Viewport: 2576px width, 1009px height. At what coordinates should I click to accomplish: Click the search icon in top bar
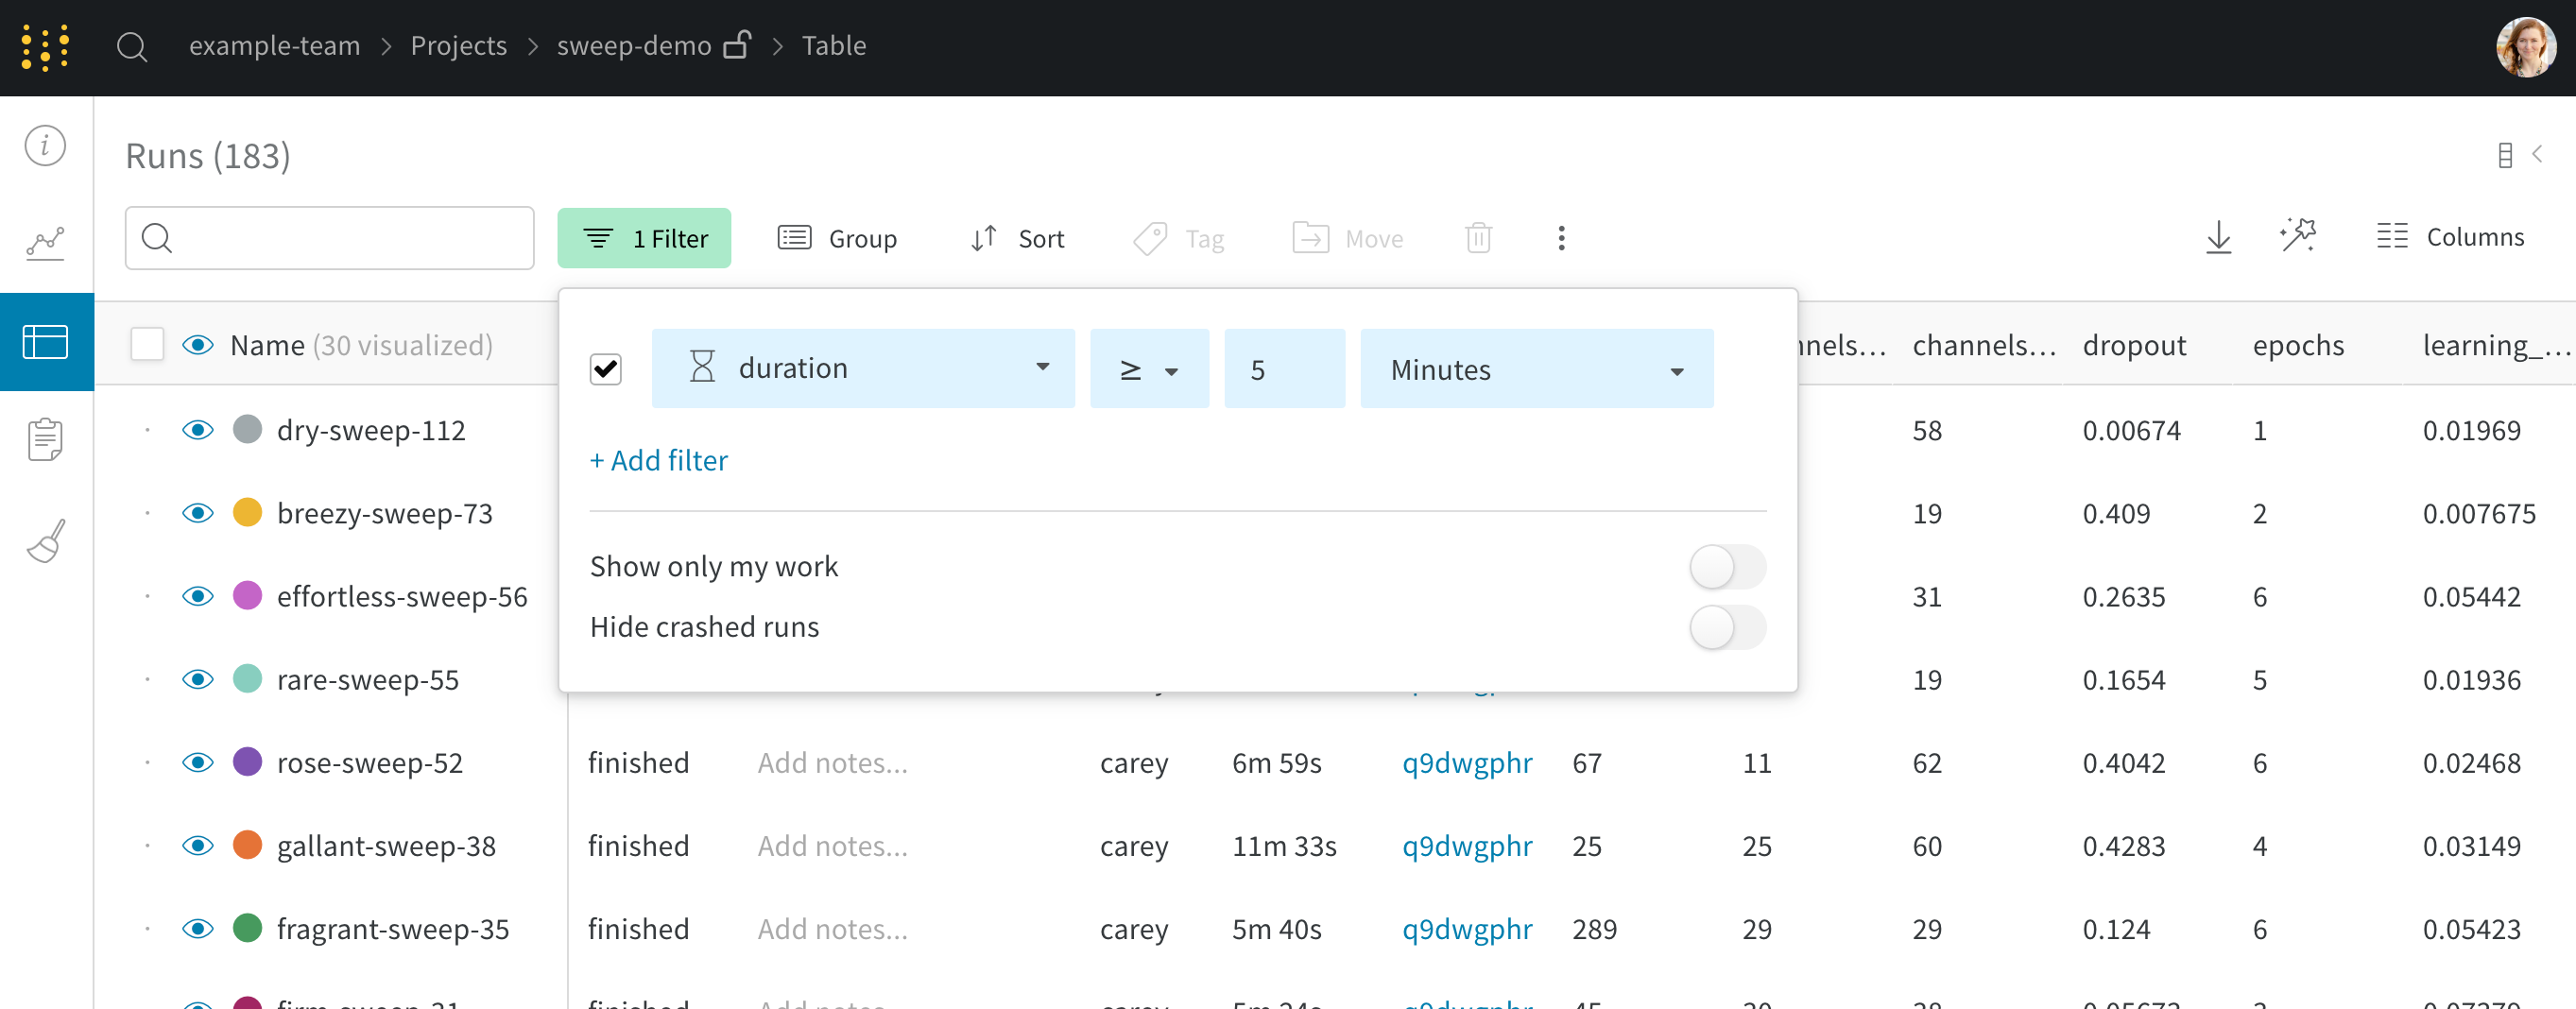point(132,47)
